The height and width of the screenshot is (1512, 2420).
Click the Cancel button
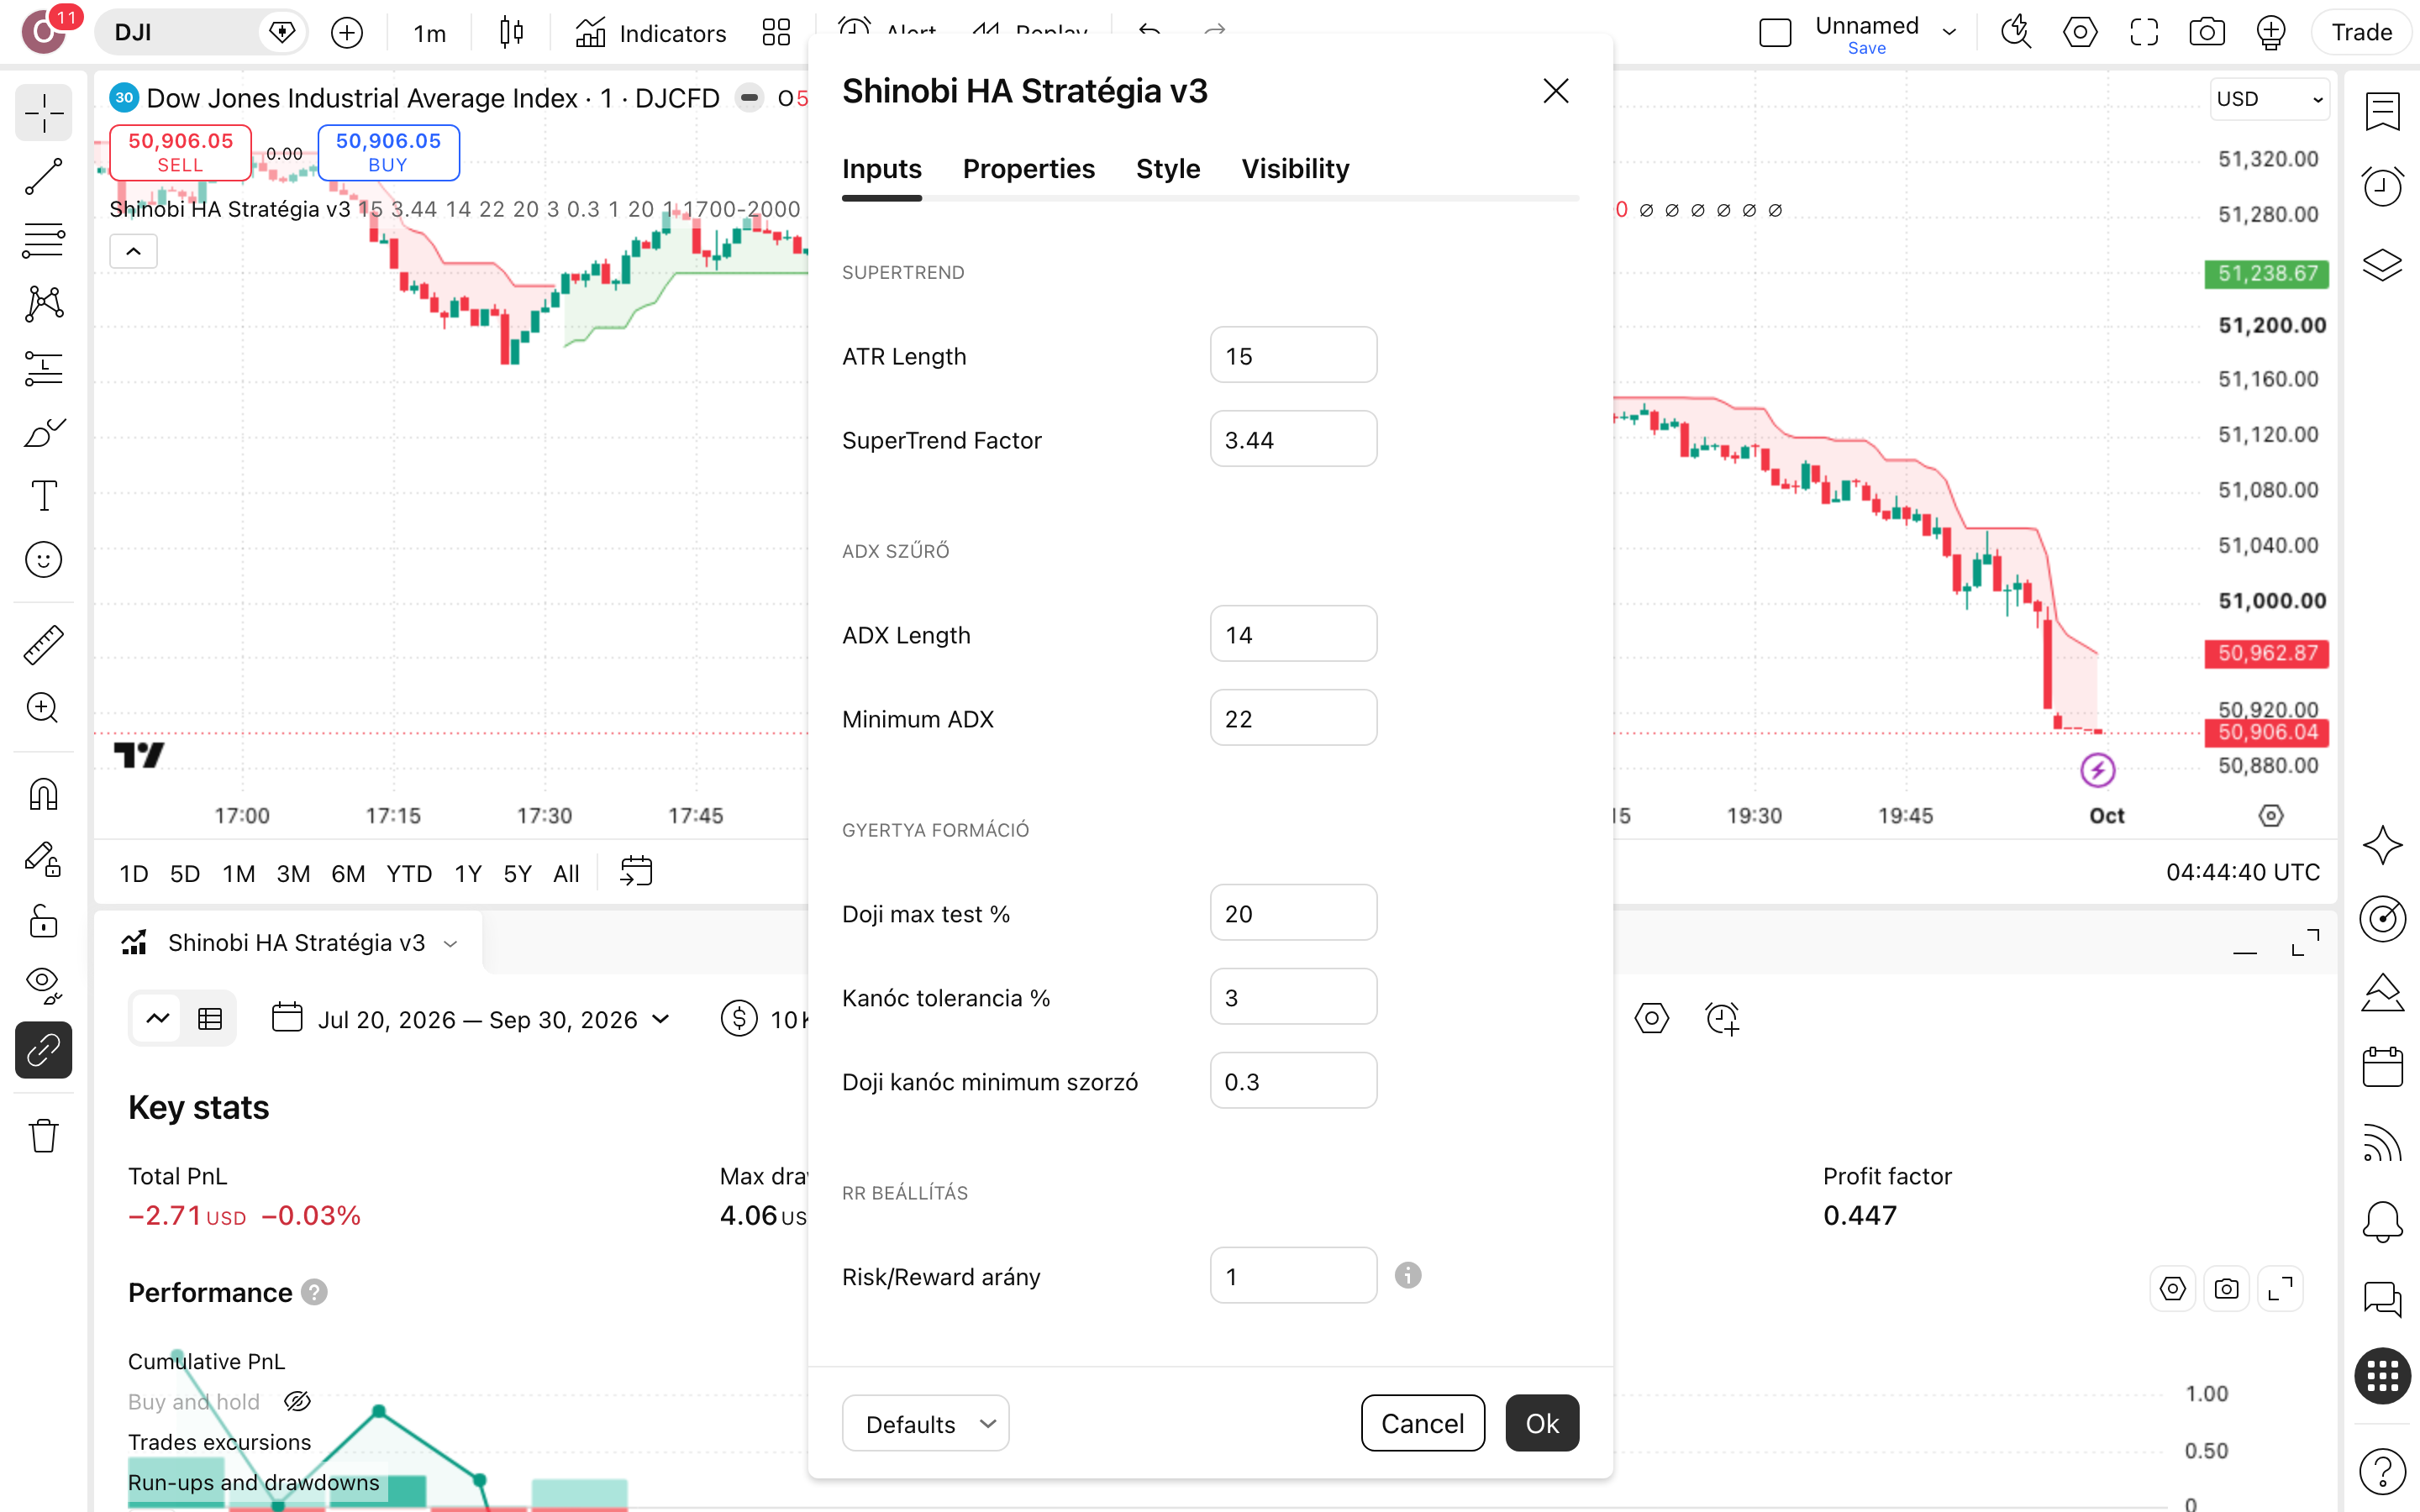tap(1422, 1423)
